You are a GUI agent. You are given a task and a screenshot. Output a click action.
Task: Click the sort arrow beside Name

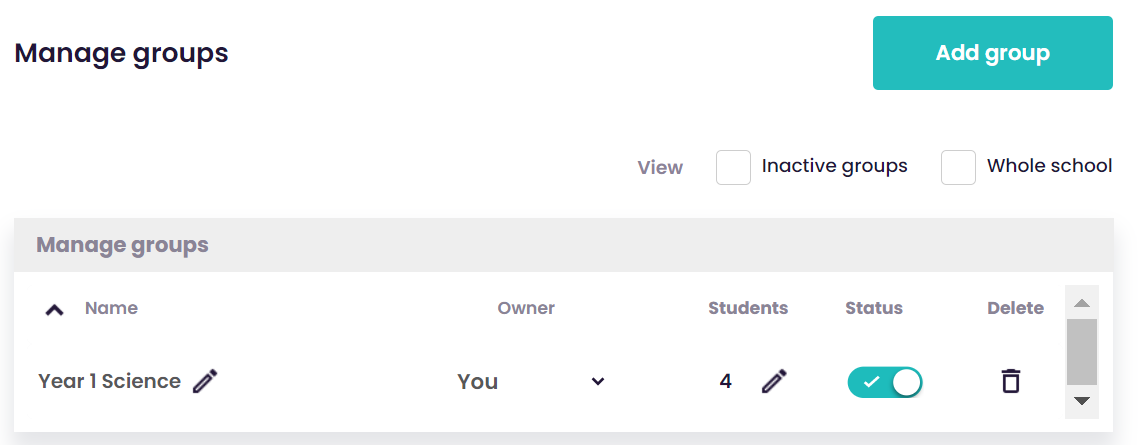tap(55, 310)
